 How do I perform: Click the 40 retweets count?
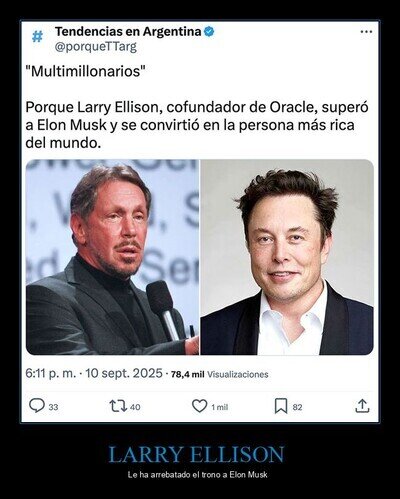135,407
